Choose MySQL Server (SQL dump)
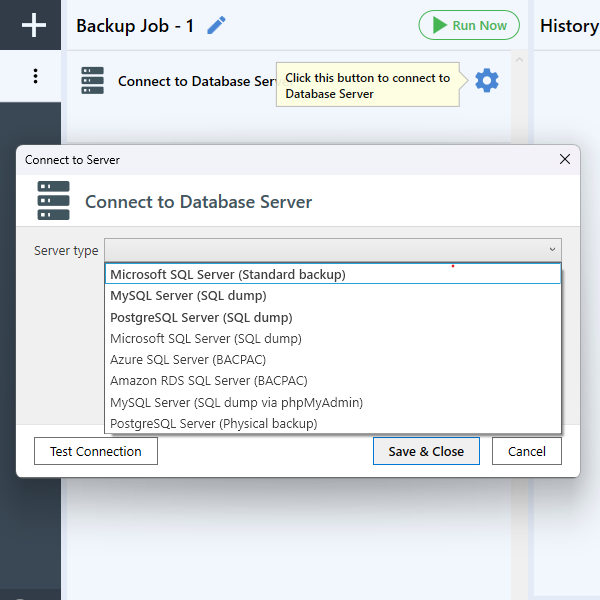The width and height of the screenshot is (600, 600). [x=333, y=295]
